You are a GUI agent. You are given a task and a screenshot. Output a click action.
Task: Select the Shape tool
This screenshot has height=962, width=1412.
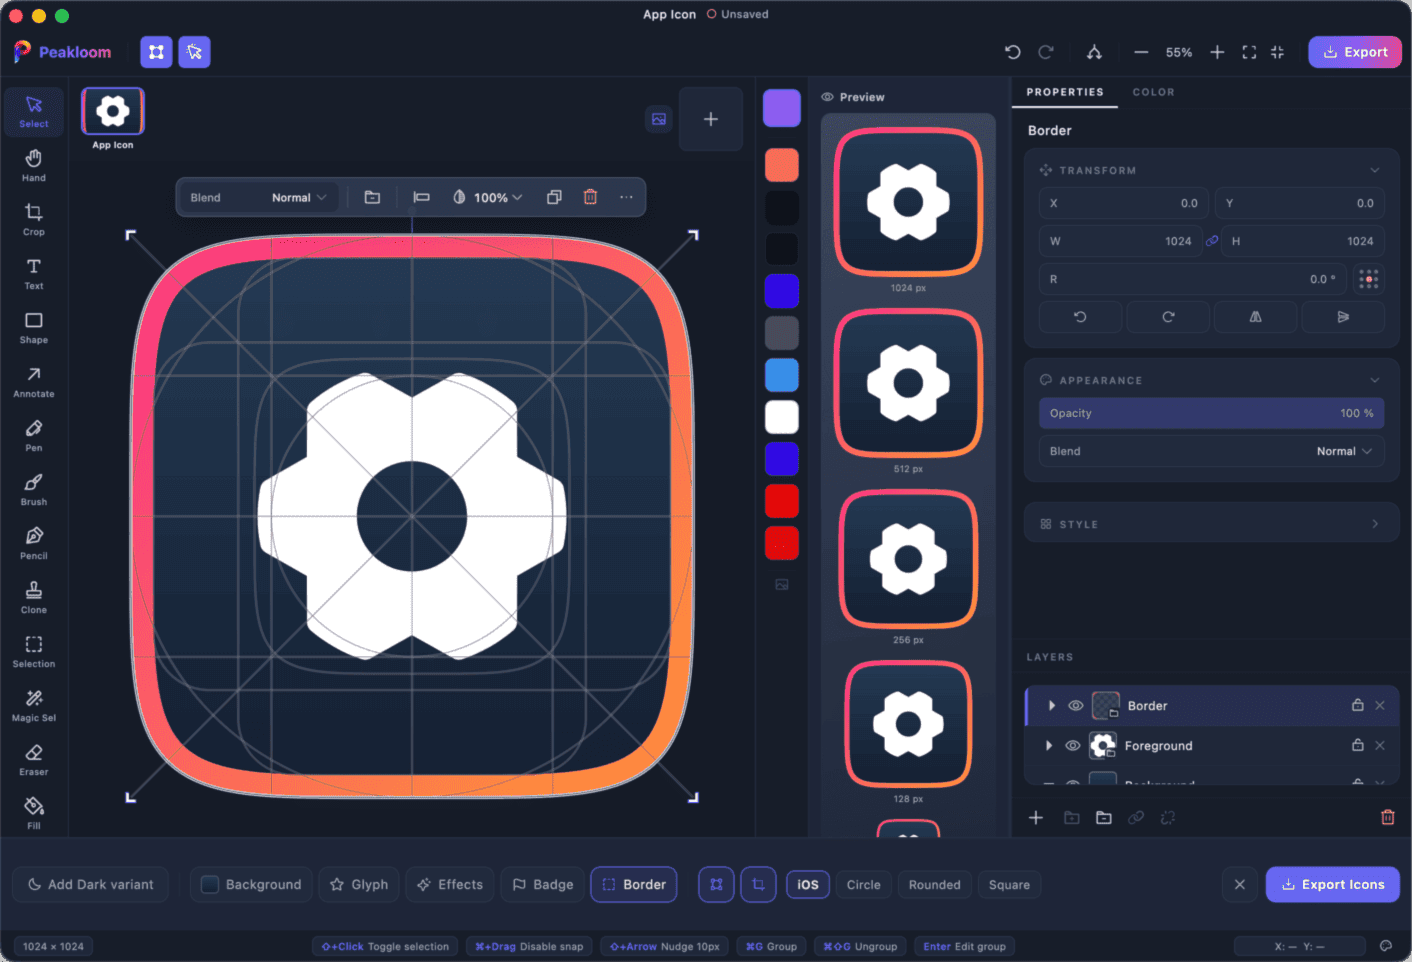(34, 328)
